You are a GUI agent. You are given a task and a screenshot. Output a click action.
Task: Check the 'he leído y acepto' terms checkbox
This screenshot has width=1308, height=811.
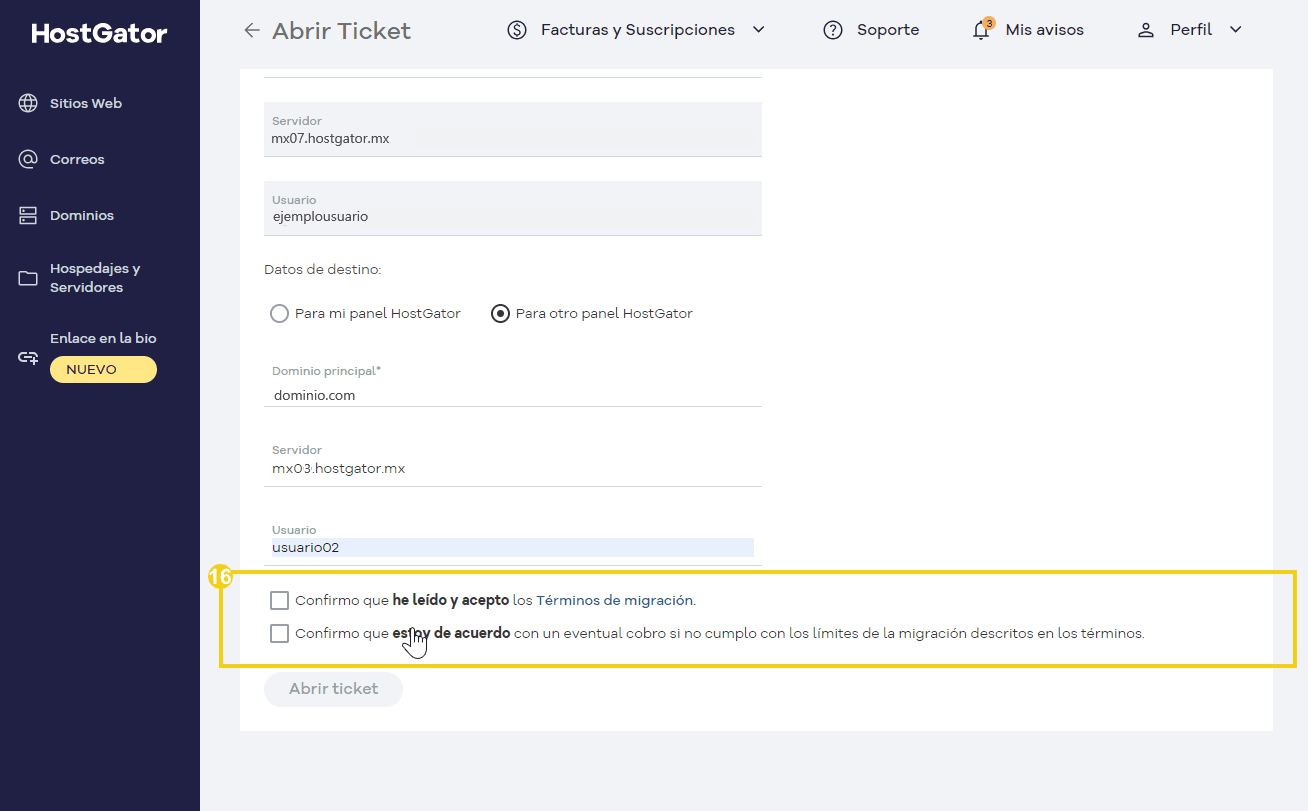pos(280,601)
